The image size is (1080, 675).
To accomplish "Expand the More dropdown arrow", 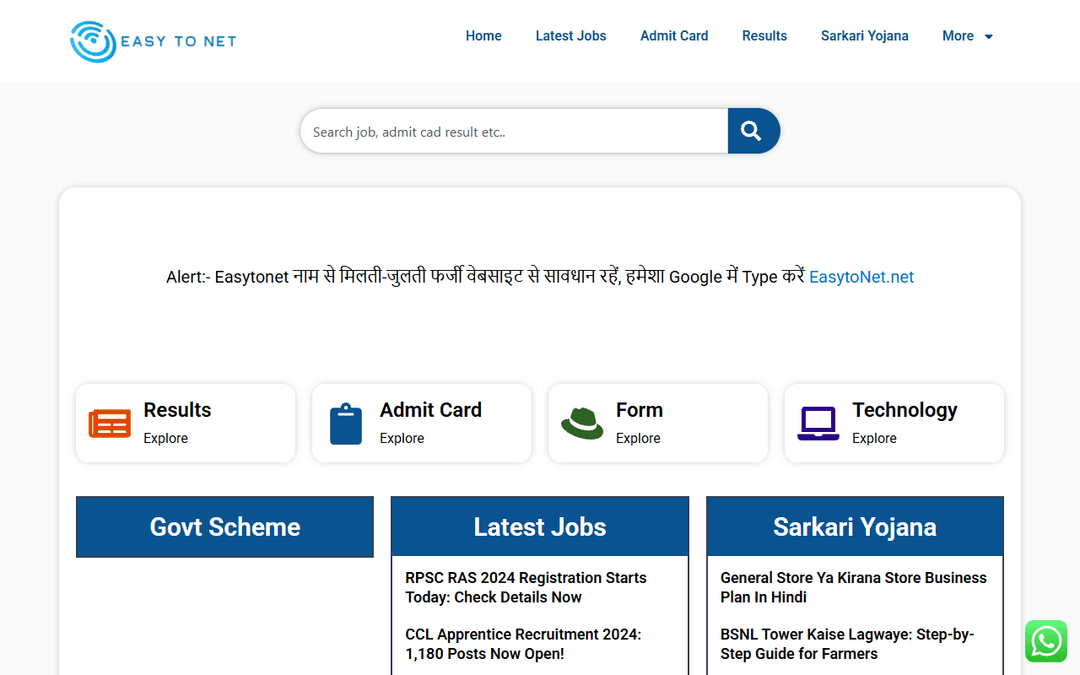I will (x=988, y=37).
